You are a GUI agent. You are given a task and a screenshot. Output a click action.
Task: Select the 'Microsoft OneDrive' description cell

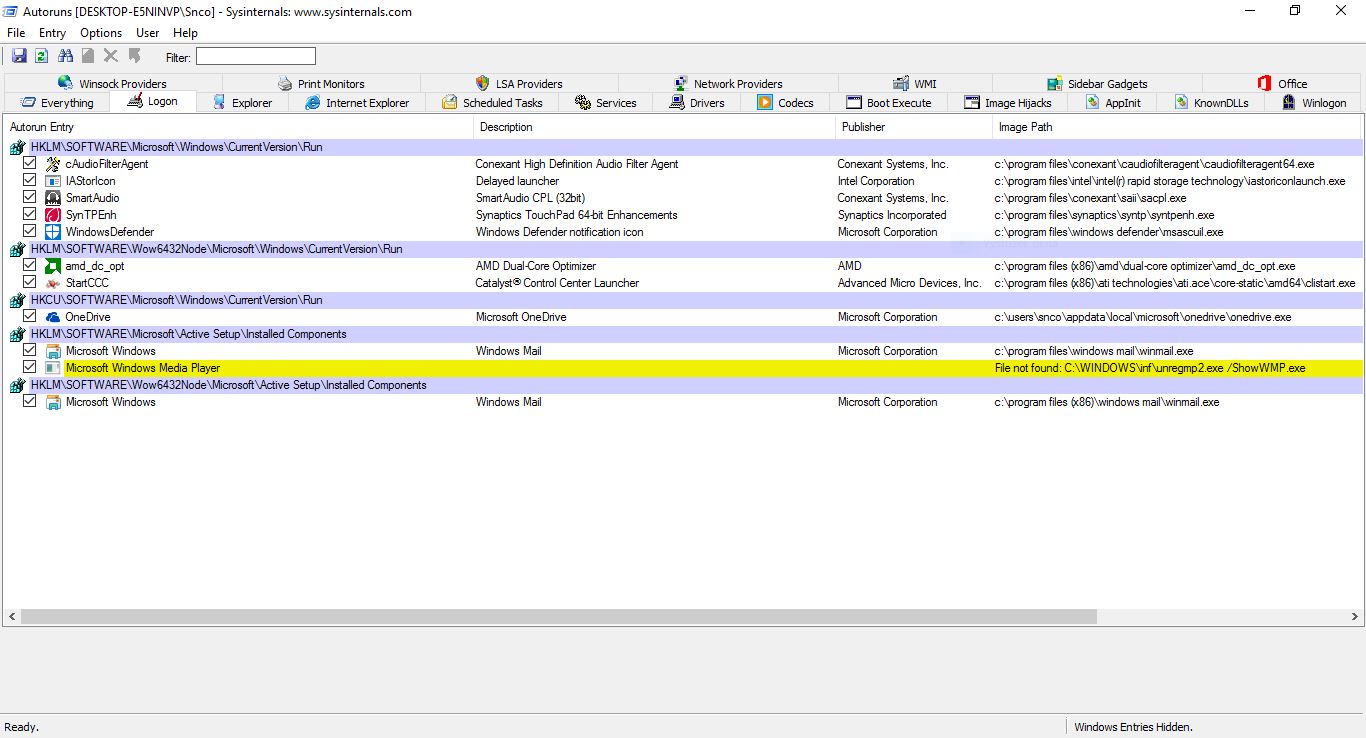(x=521, y=317)
